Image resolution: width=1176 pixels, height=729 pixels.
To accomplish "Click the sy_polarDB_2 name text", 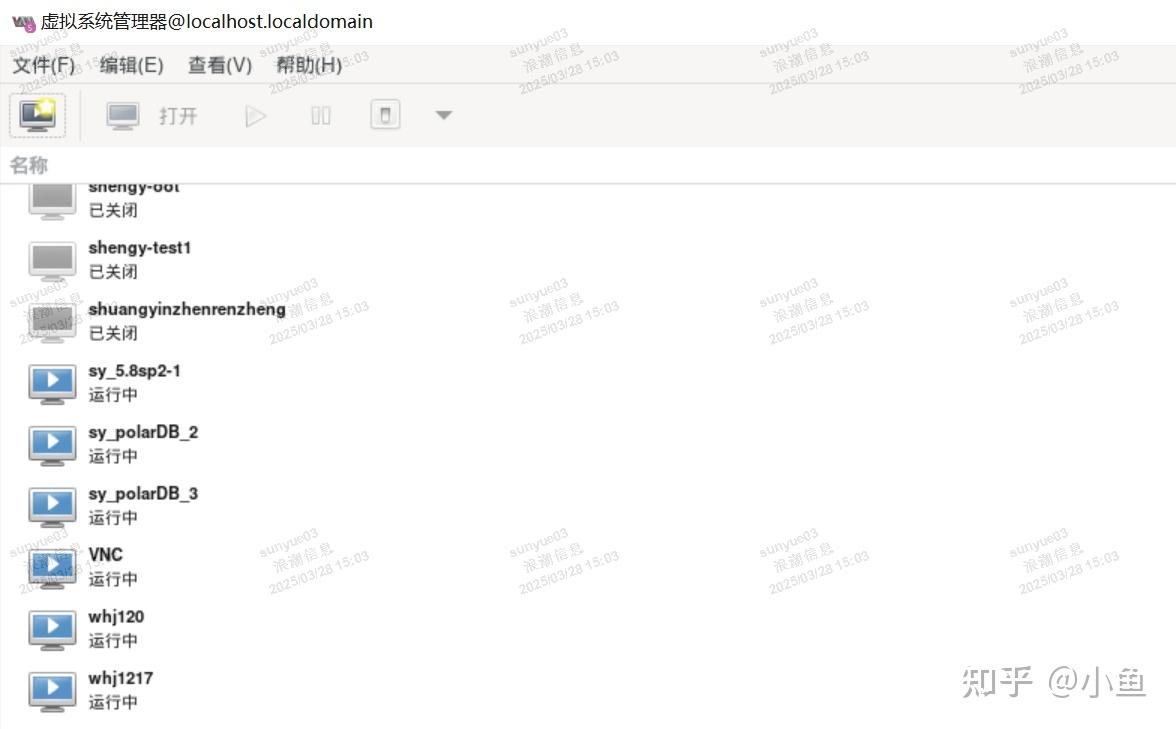I will point(143,433).
